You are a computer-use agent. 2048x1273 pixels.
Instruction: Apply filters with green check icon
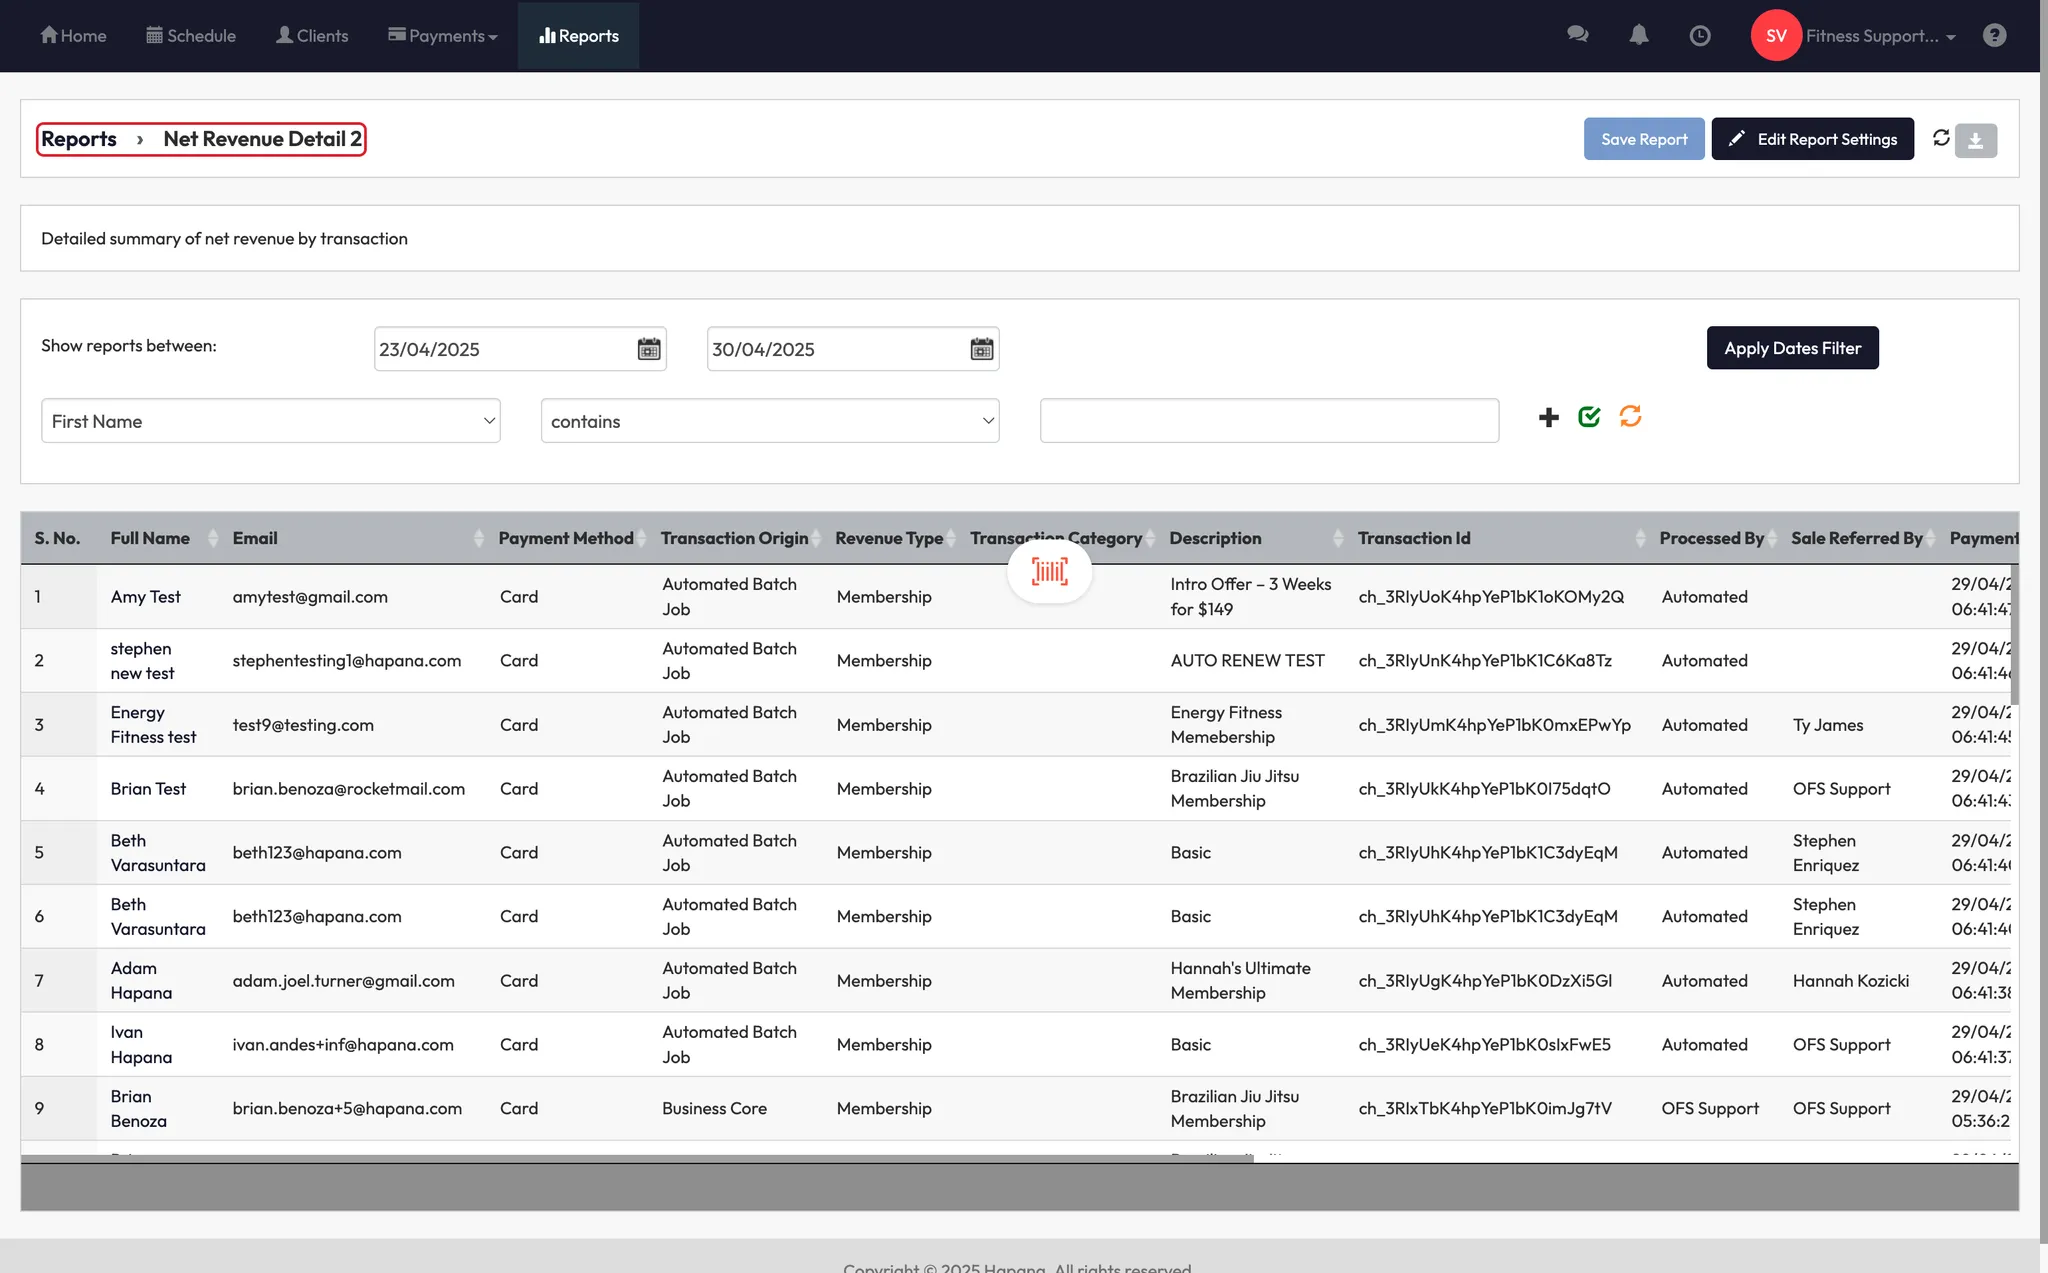click(x=1589, y=417)
